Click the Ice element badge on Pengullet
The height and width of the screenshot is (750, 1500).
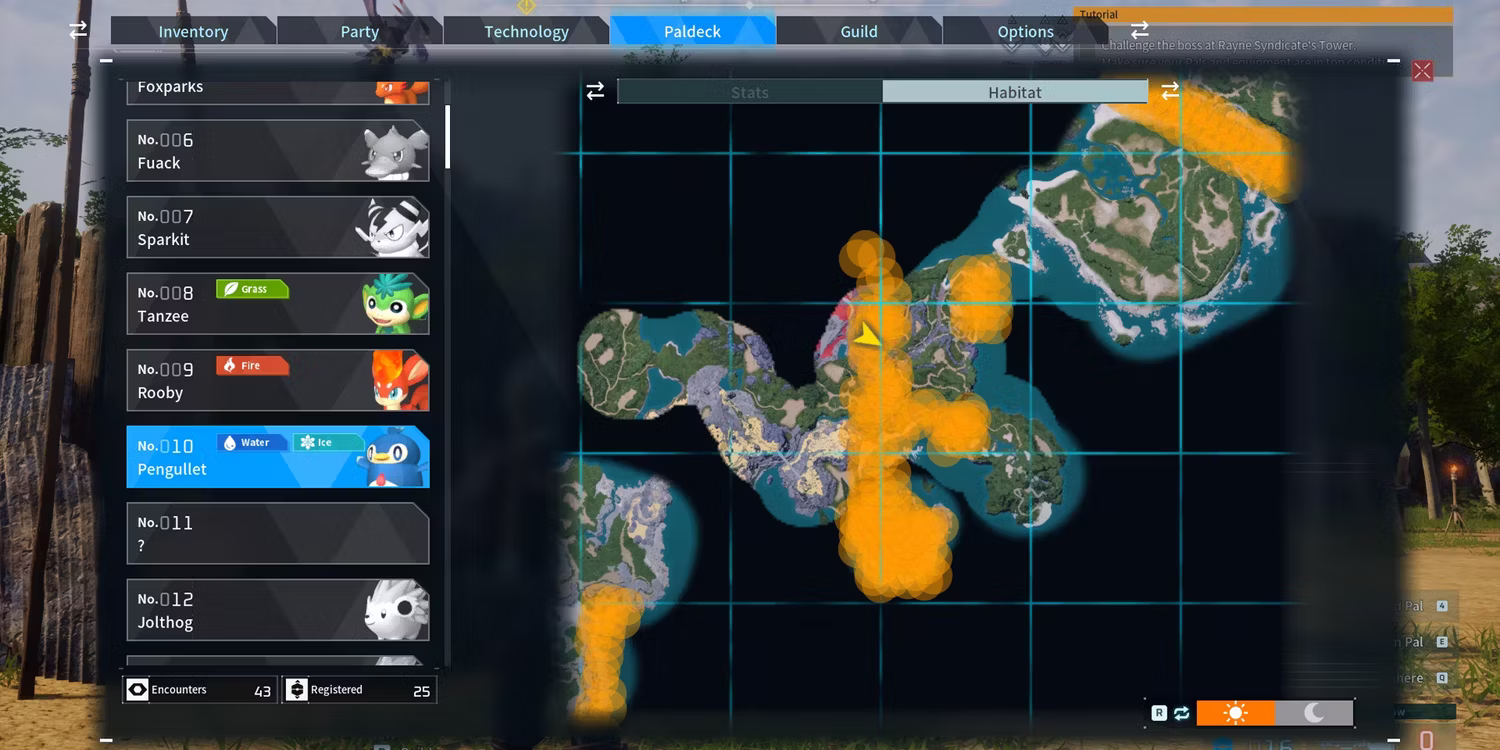pos(329,442)
